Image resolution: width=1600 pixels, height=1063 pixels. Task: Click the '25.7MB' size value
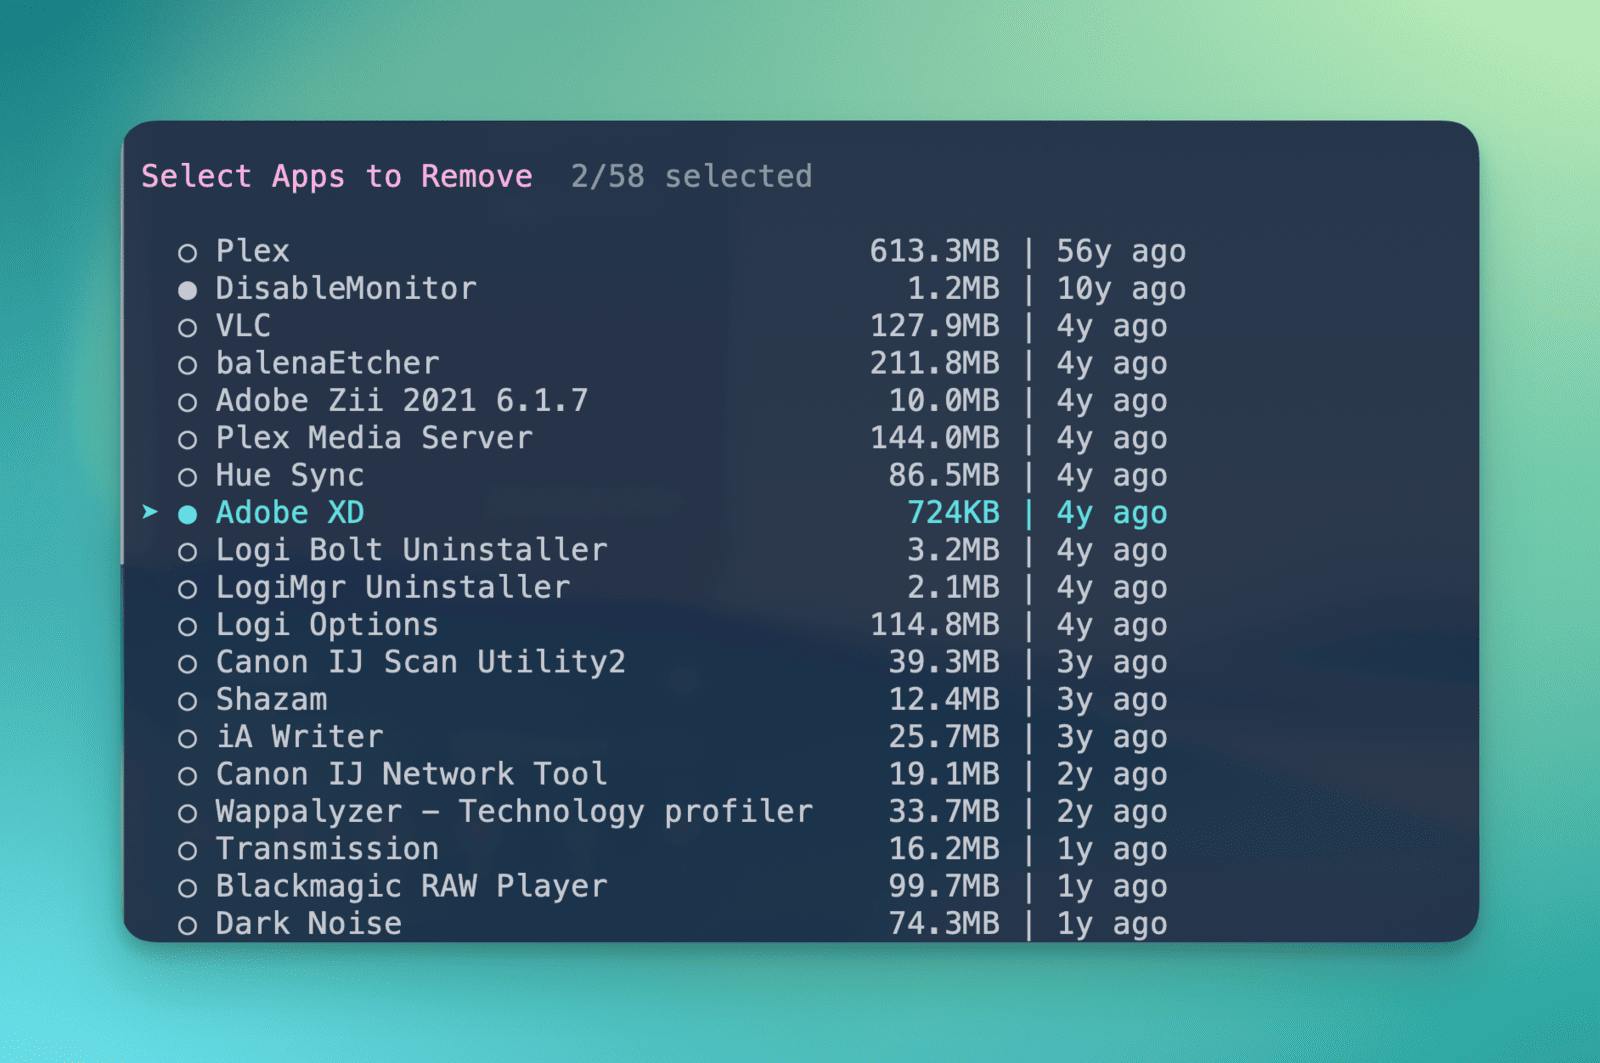(944, 736)
